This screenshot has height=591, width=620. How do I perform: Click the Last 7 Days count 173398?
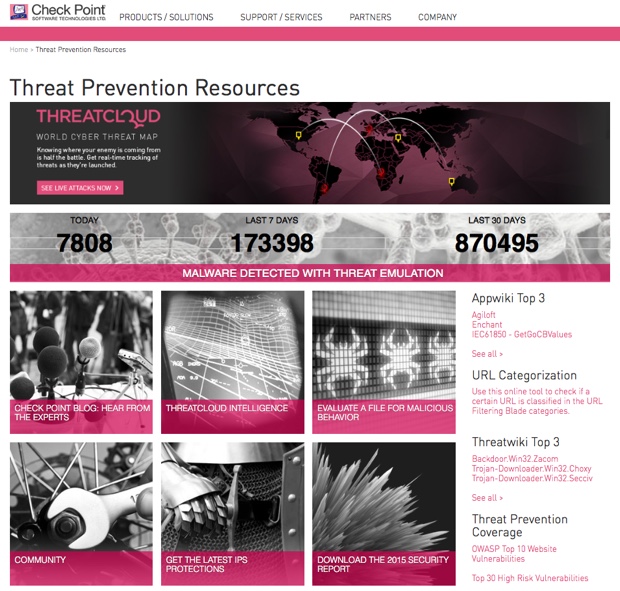pyautogui.click(x=272, y=243)
